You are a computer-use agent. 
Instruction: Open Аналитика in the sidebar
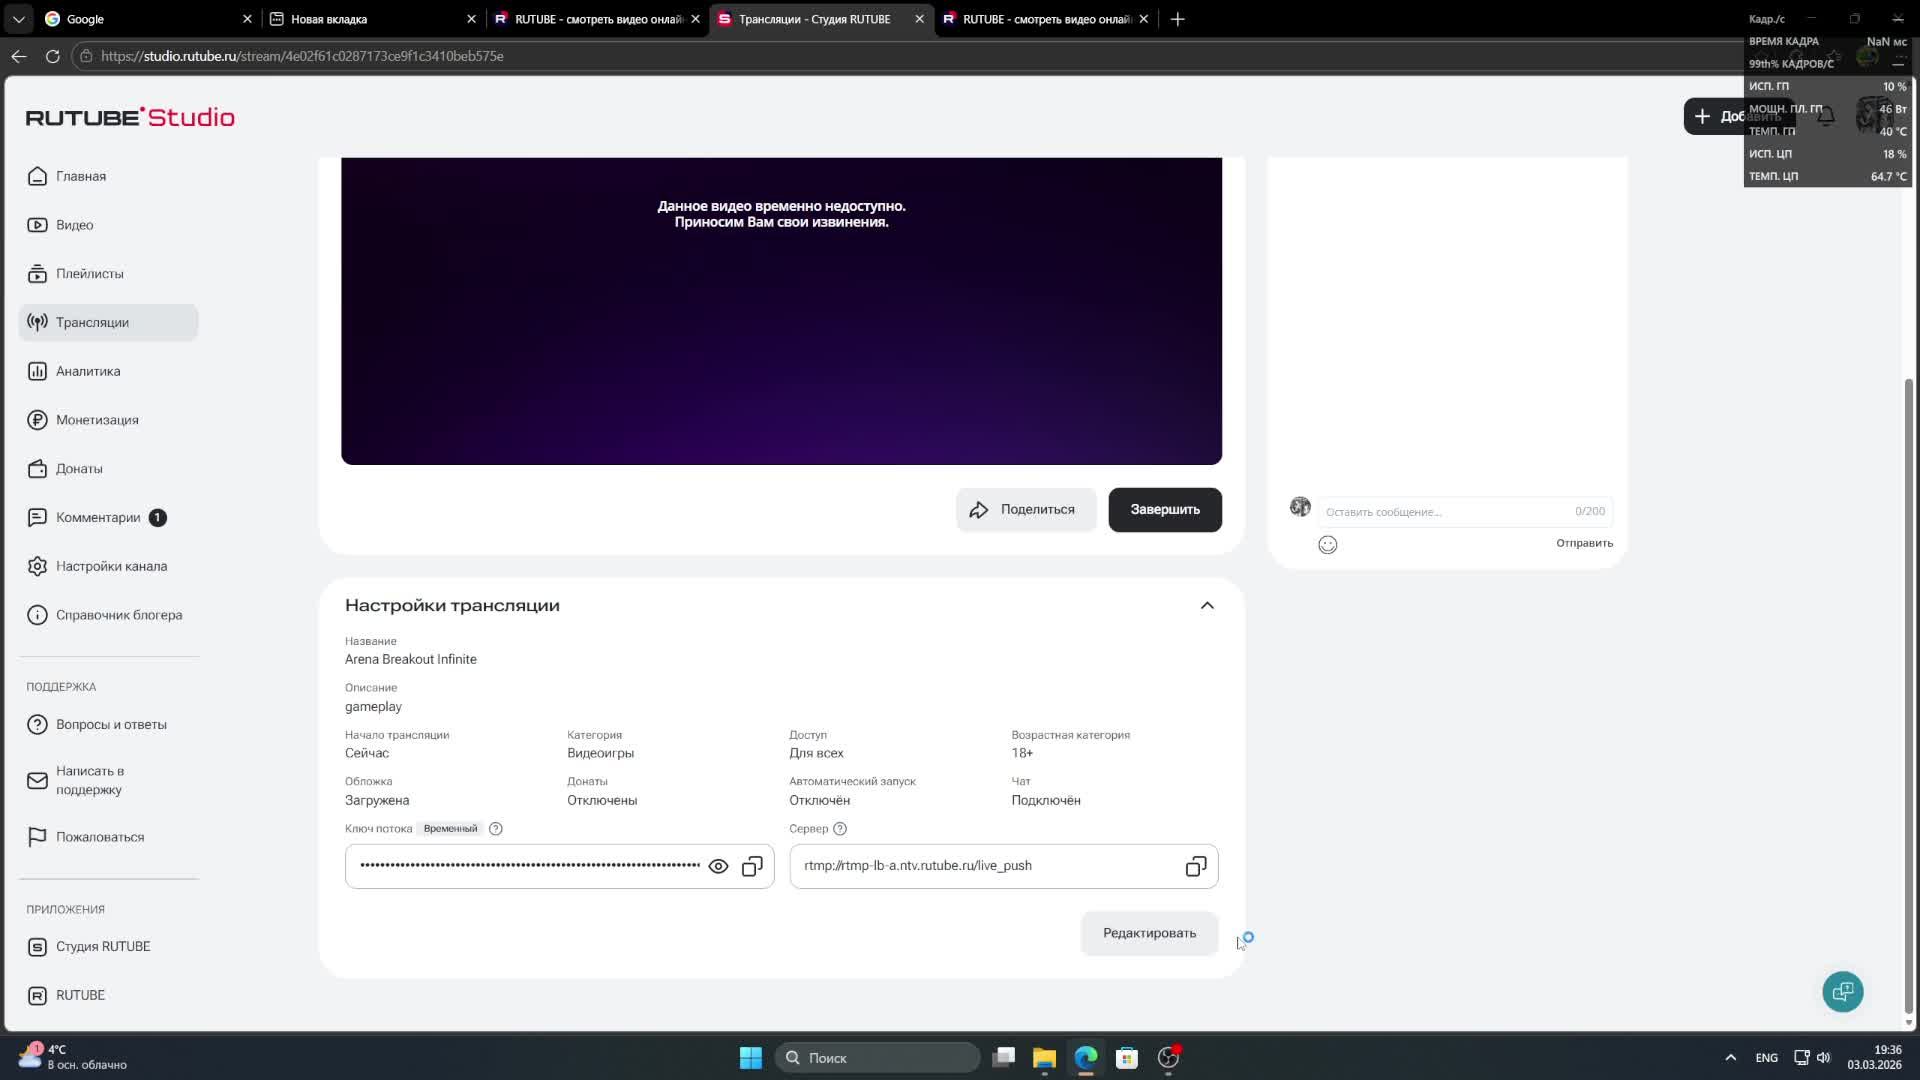[88, 371]
